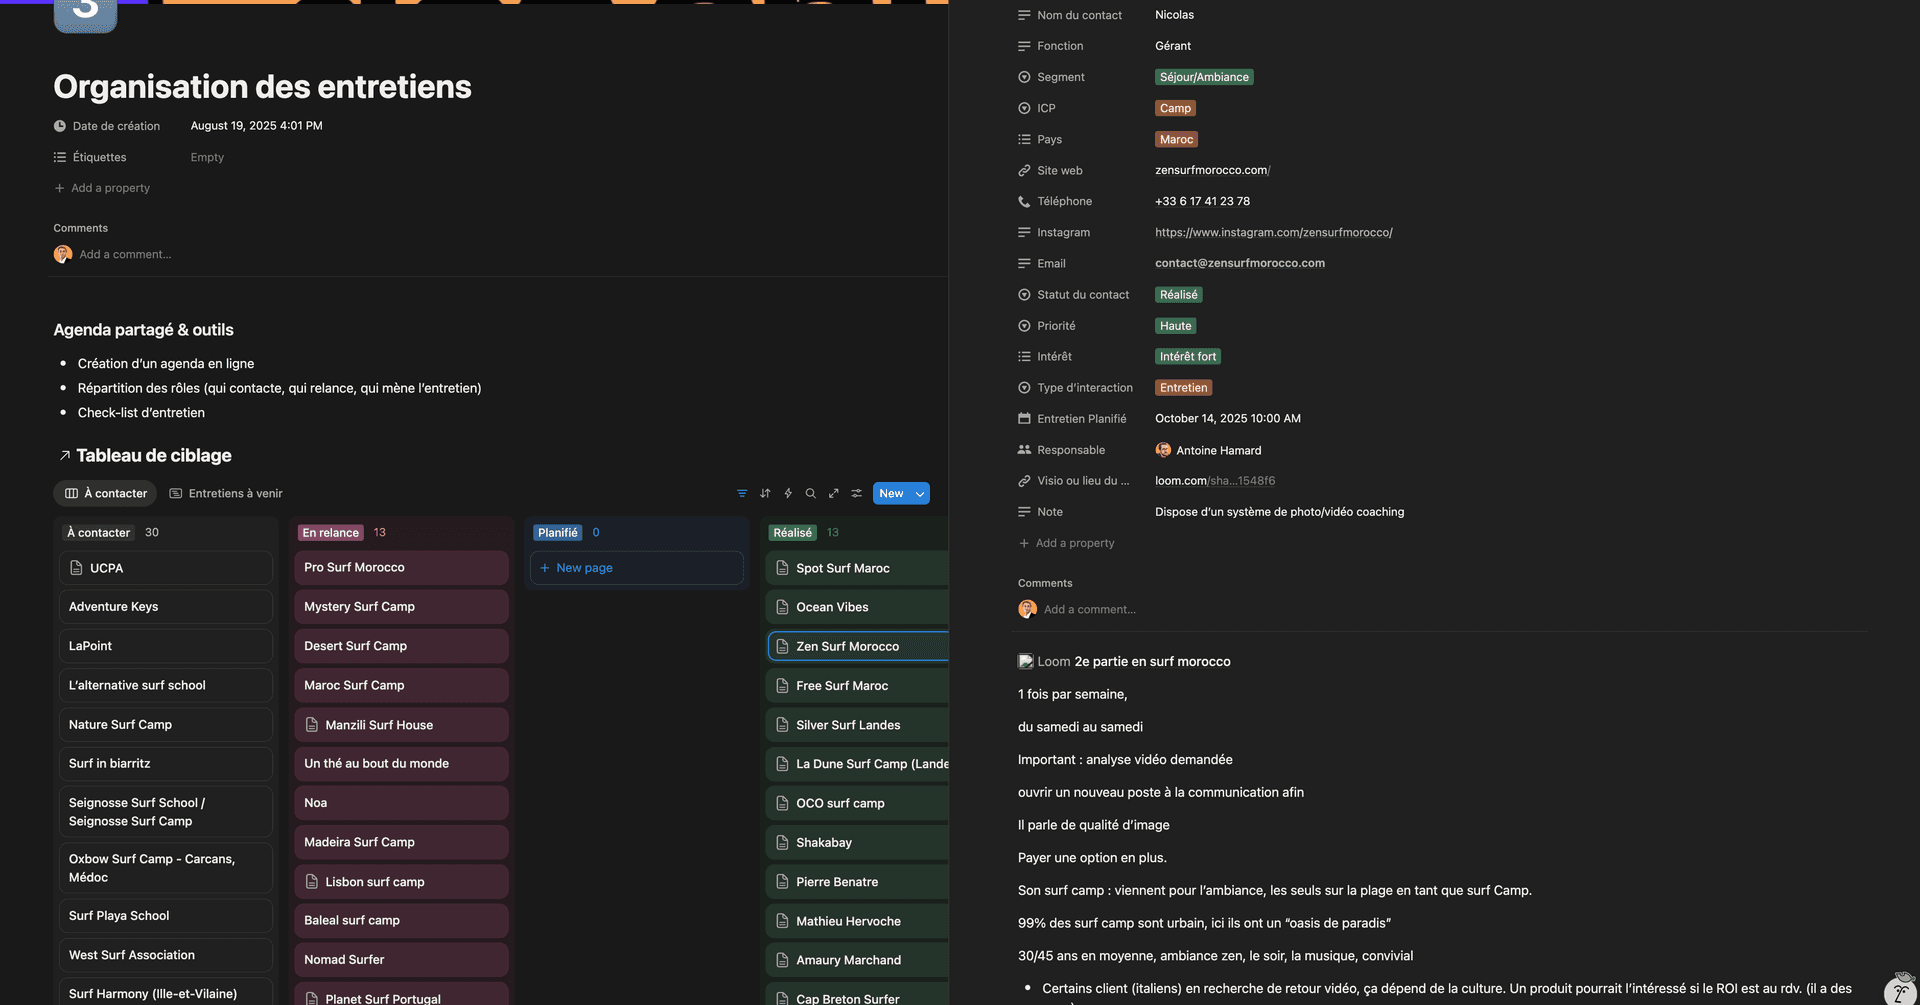This screenshot has width=1920, height=1005.
Task: Click the Fonction value Gérant
Action: tap(1173, 46)
